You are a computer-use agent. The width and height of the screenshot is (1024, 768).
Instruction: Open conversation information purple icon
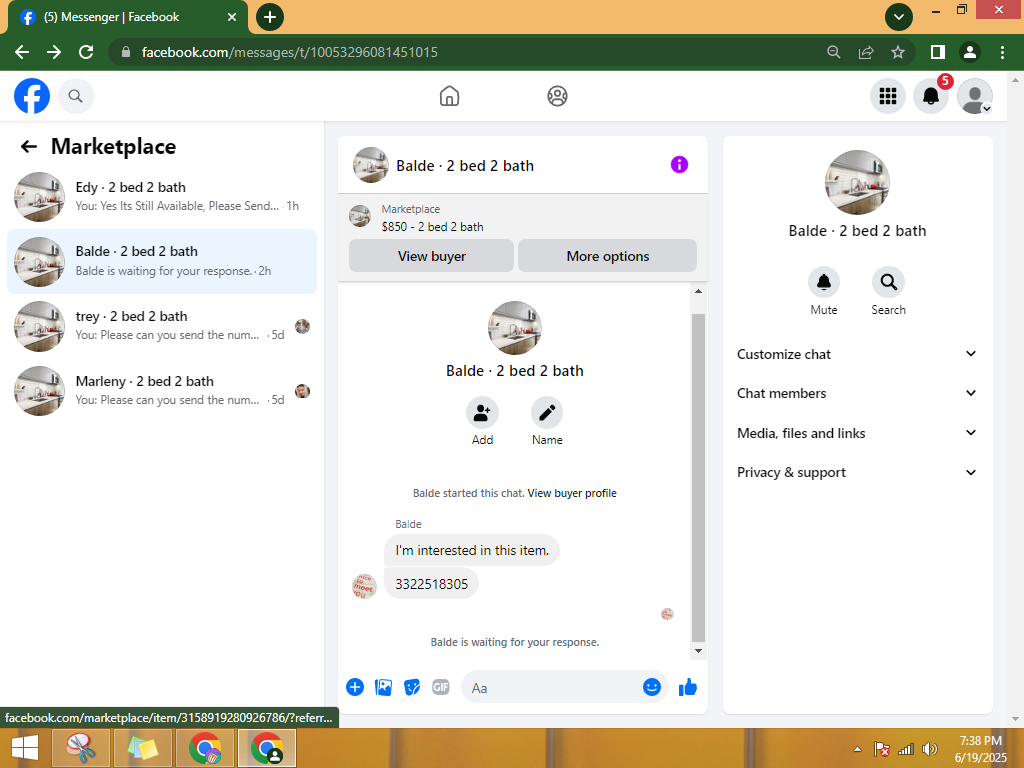pyautogui.click(x=679, y=165)
